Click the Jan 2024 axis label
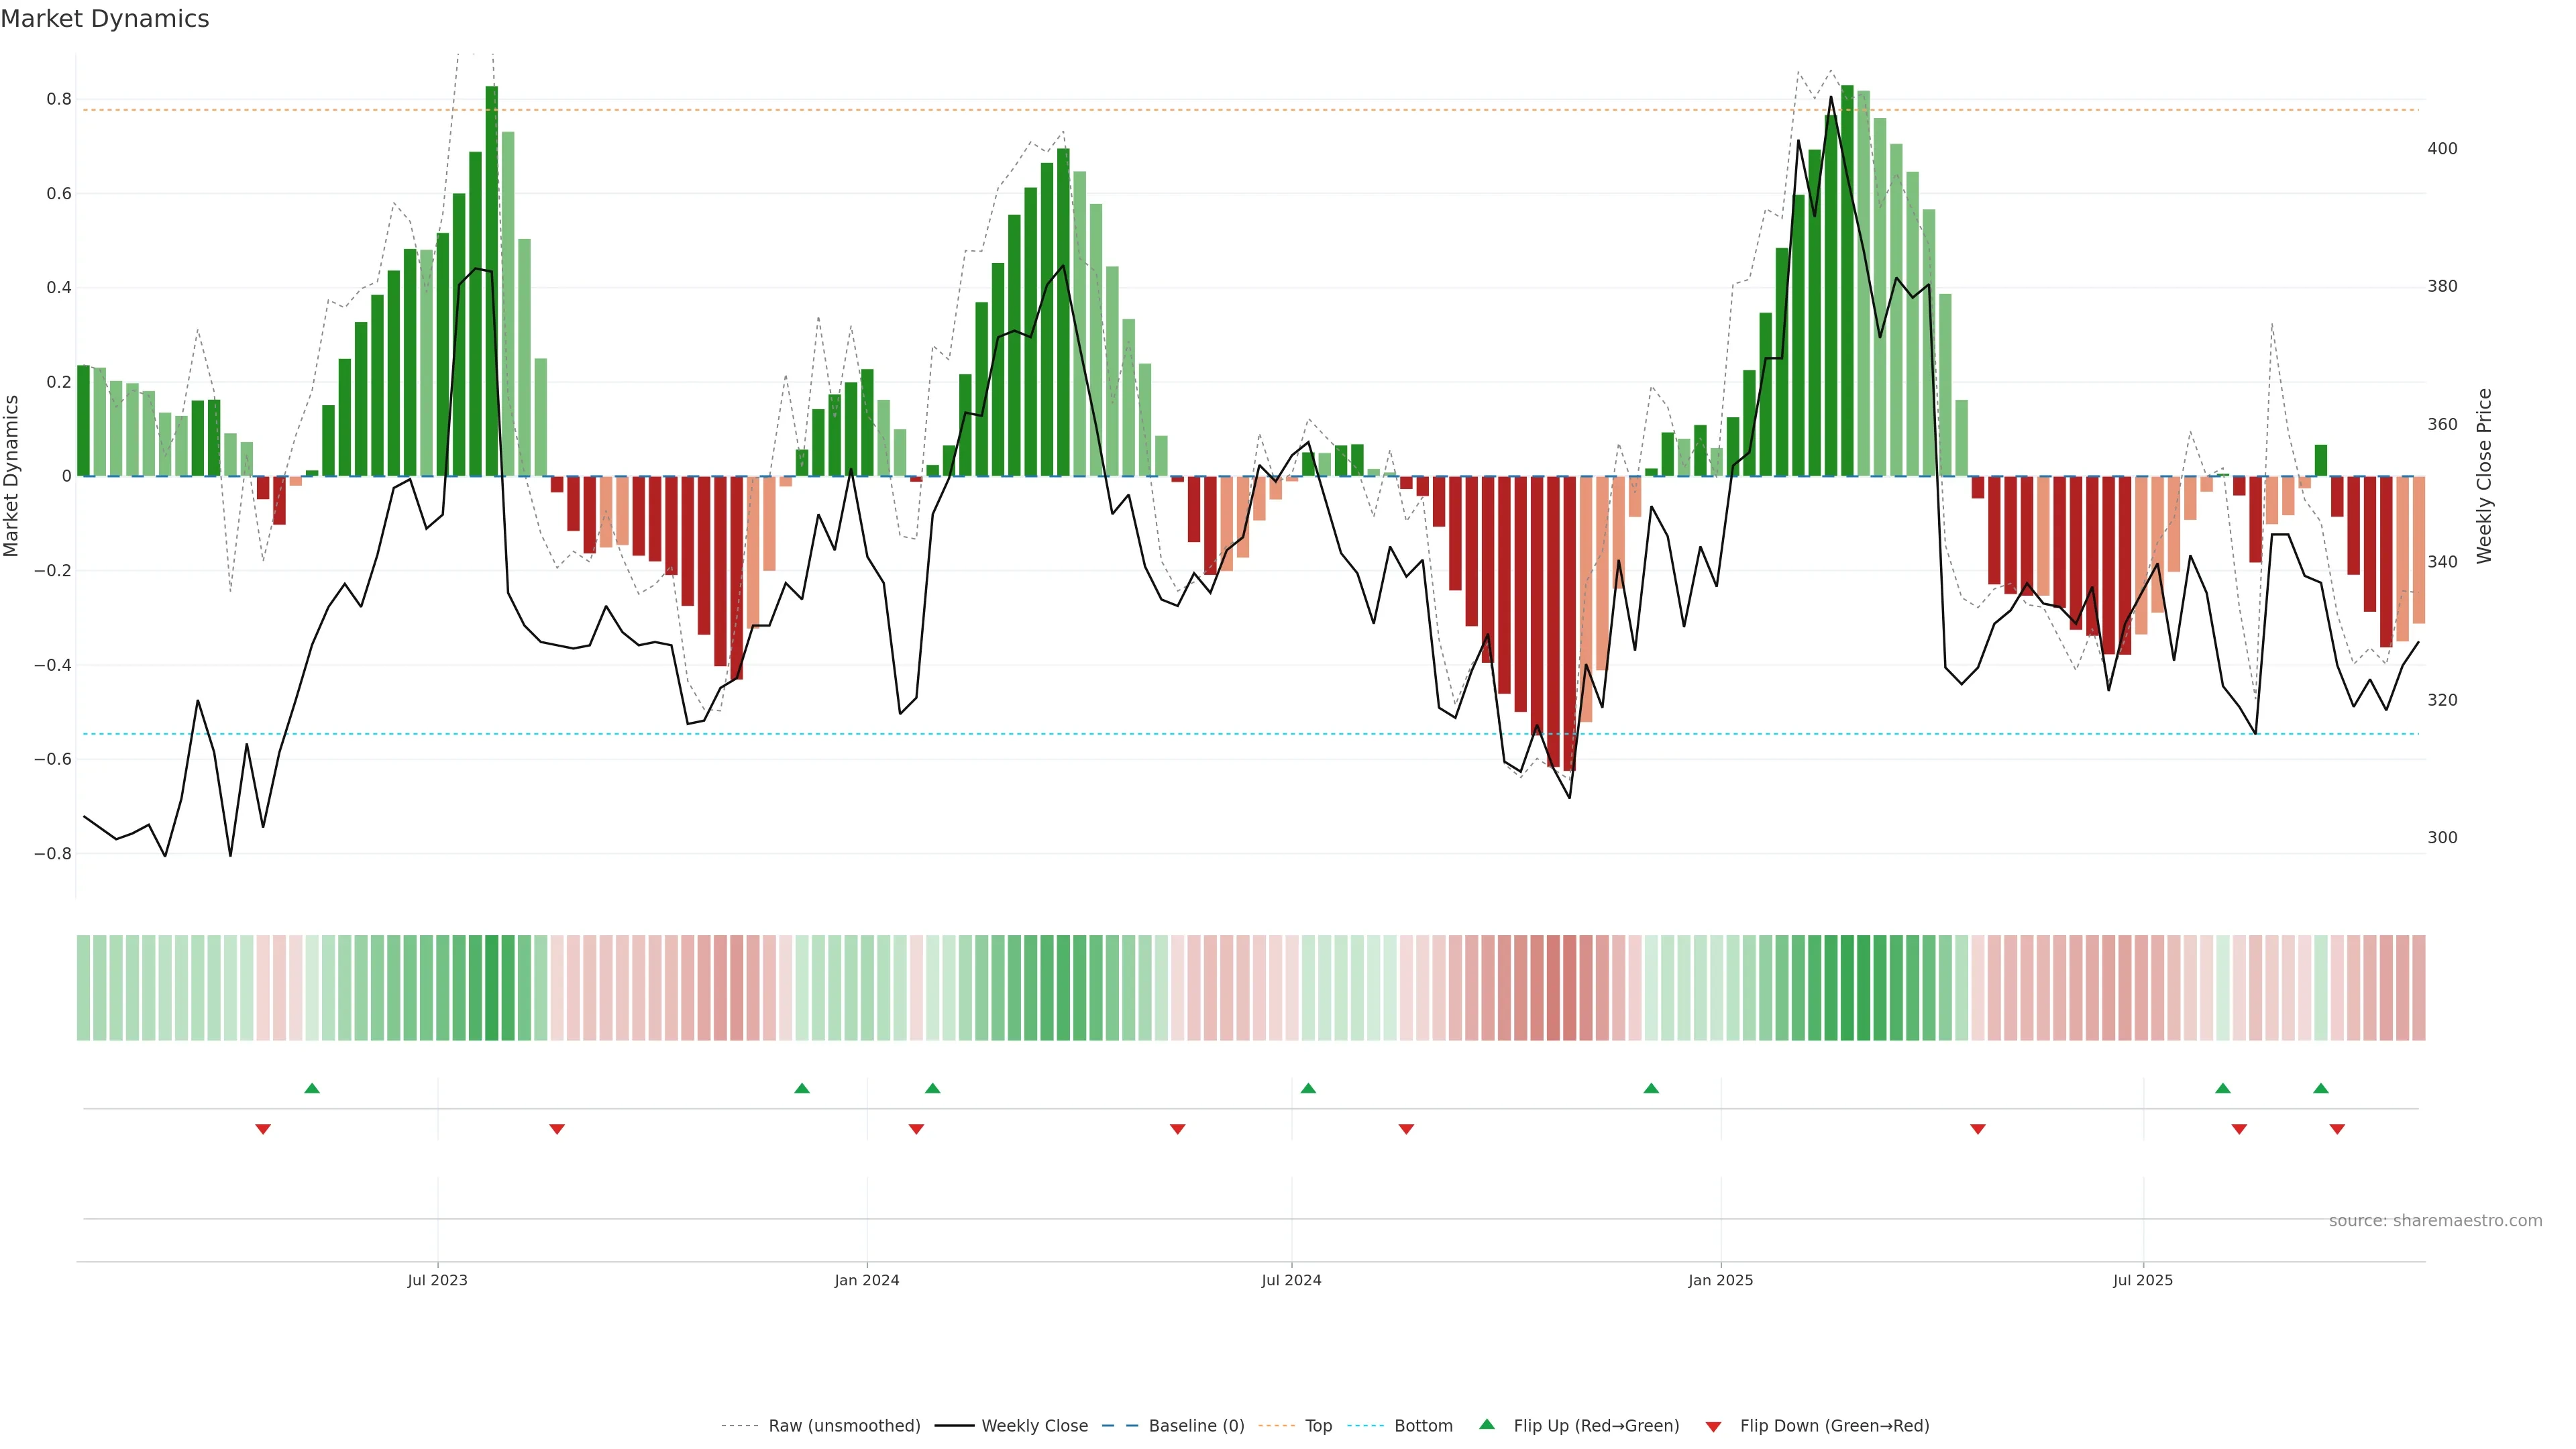 (x=867, y=1280)
